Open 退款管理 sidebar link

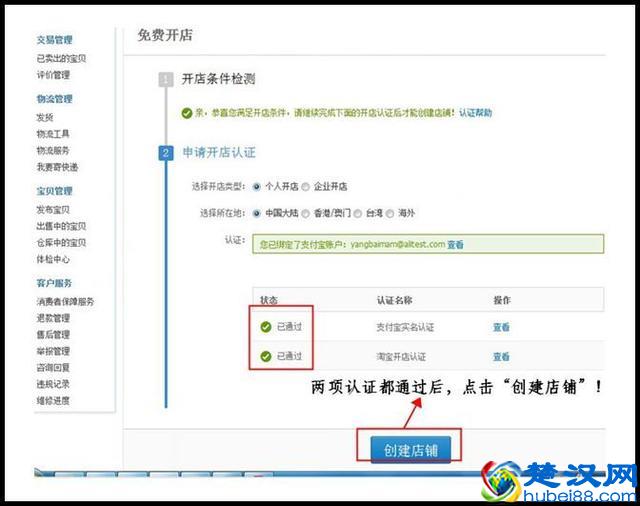click(53, 318)
